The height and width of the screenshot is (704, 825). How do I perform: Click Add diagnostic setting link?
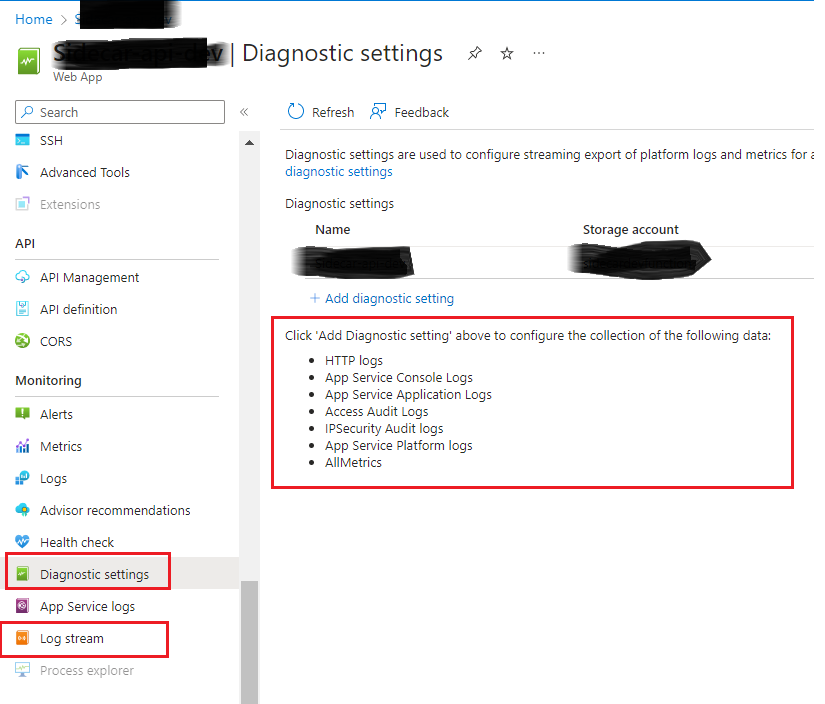click(389, 299)
